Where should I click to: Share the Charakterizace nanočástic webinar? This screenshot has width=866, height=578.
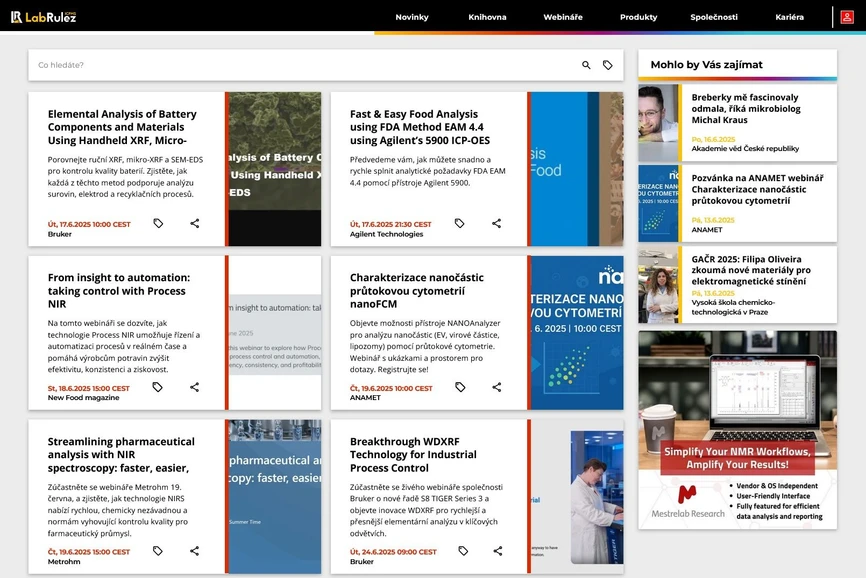pos(497,387)
